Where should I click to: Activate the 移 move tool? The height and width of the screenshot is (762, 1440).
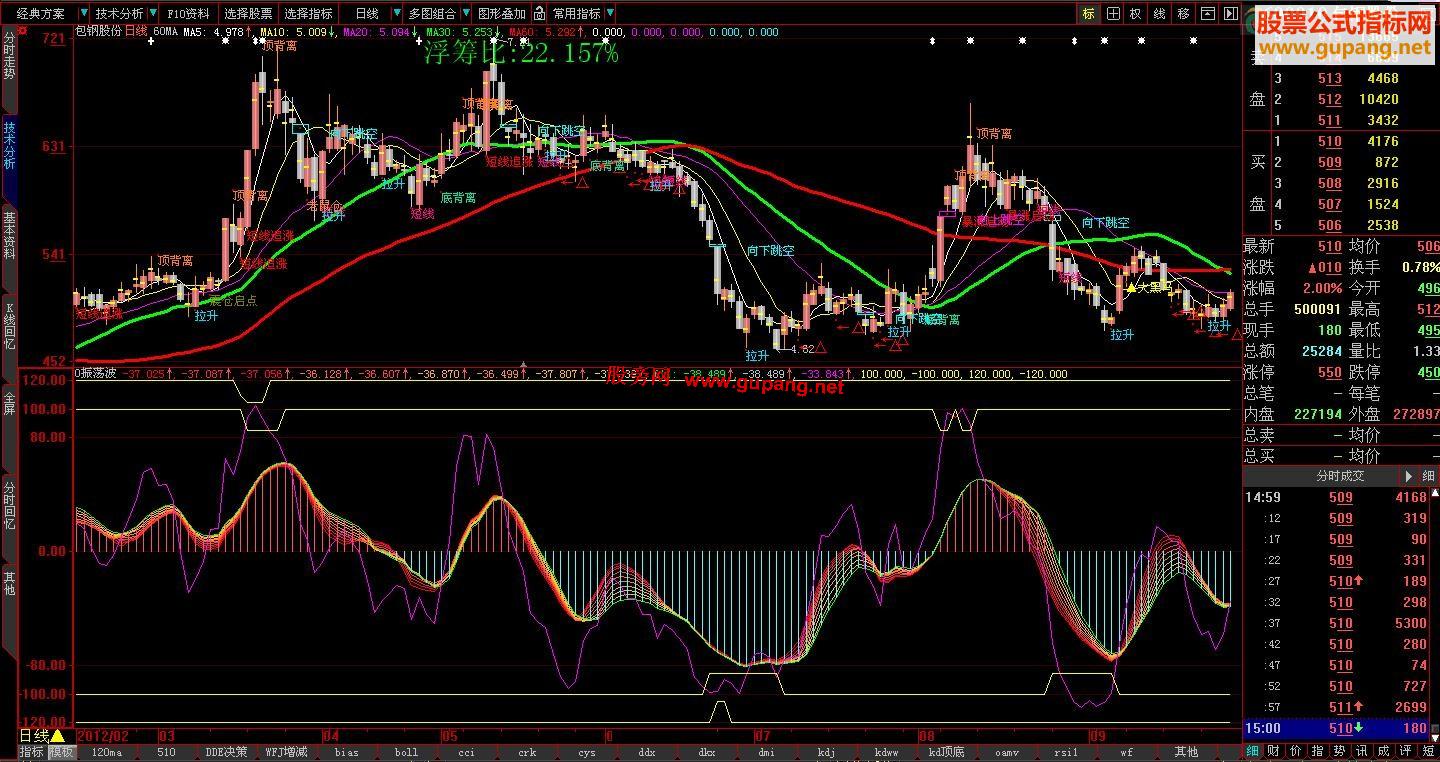point(1184,14)
